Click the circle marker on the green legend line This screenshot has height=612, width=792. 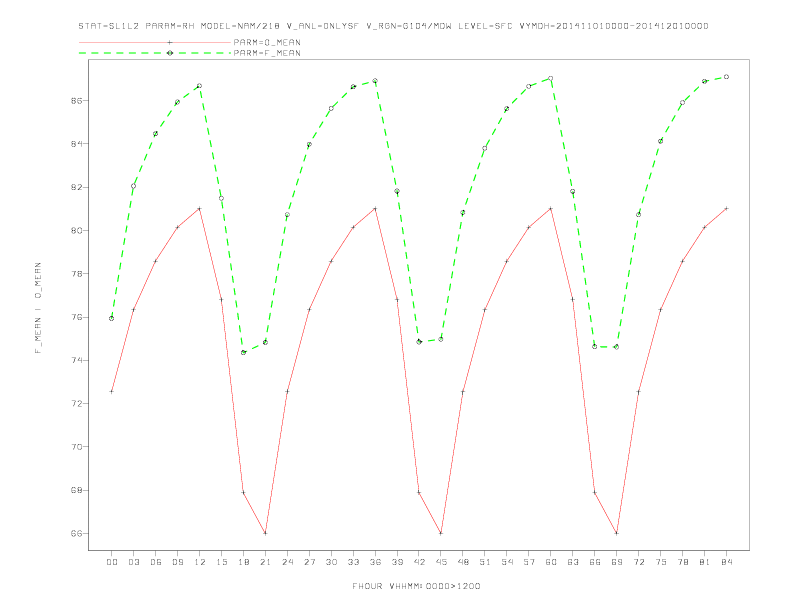coord(170,53)
